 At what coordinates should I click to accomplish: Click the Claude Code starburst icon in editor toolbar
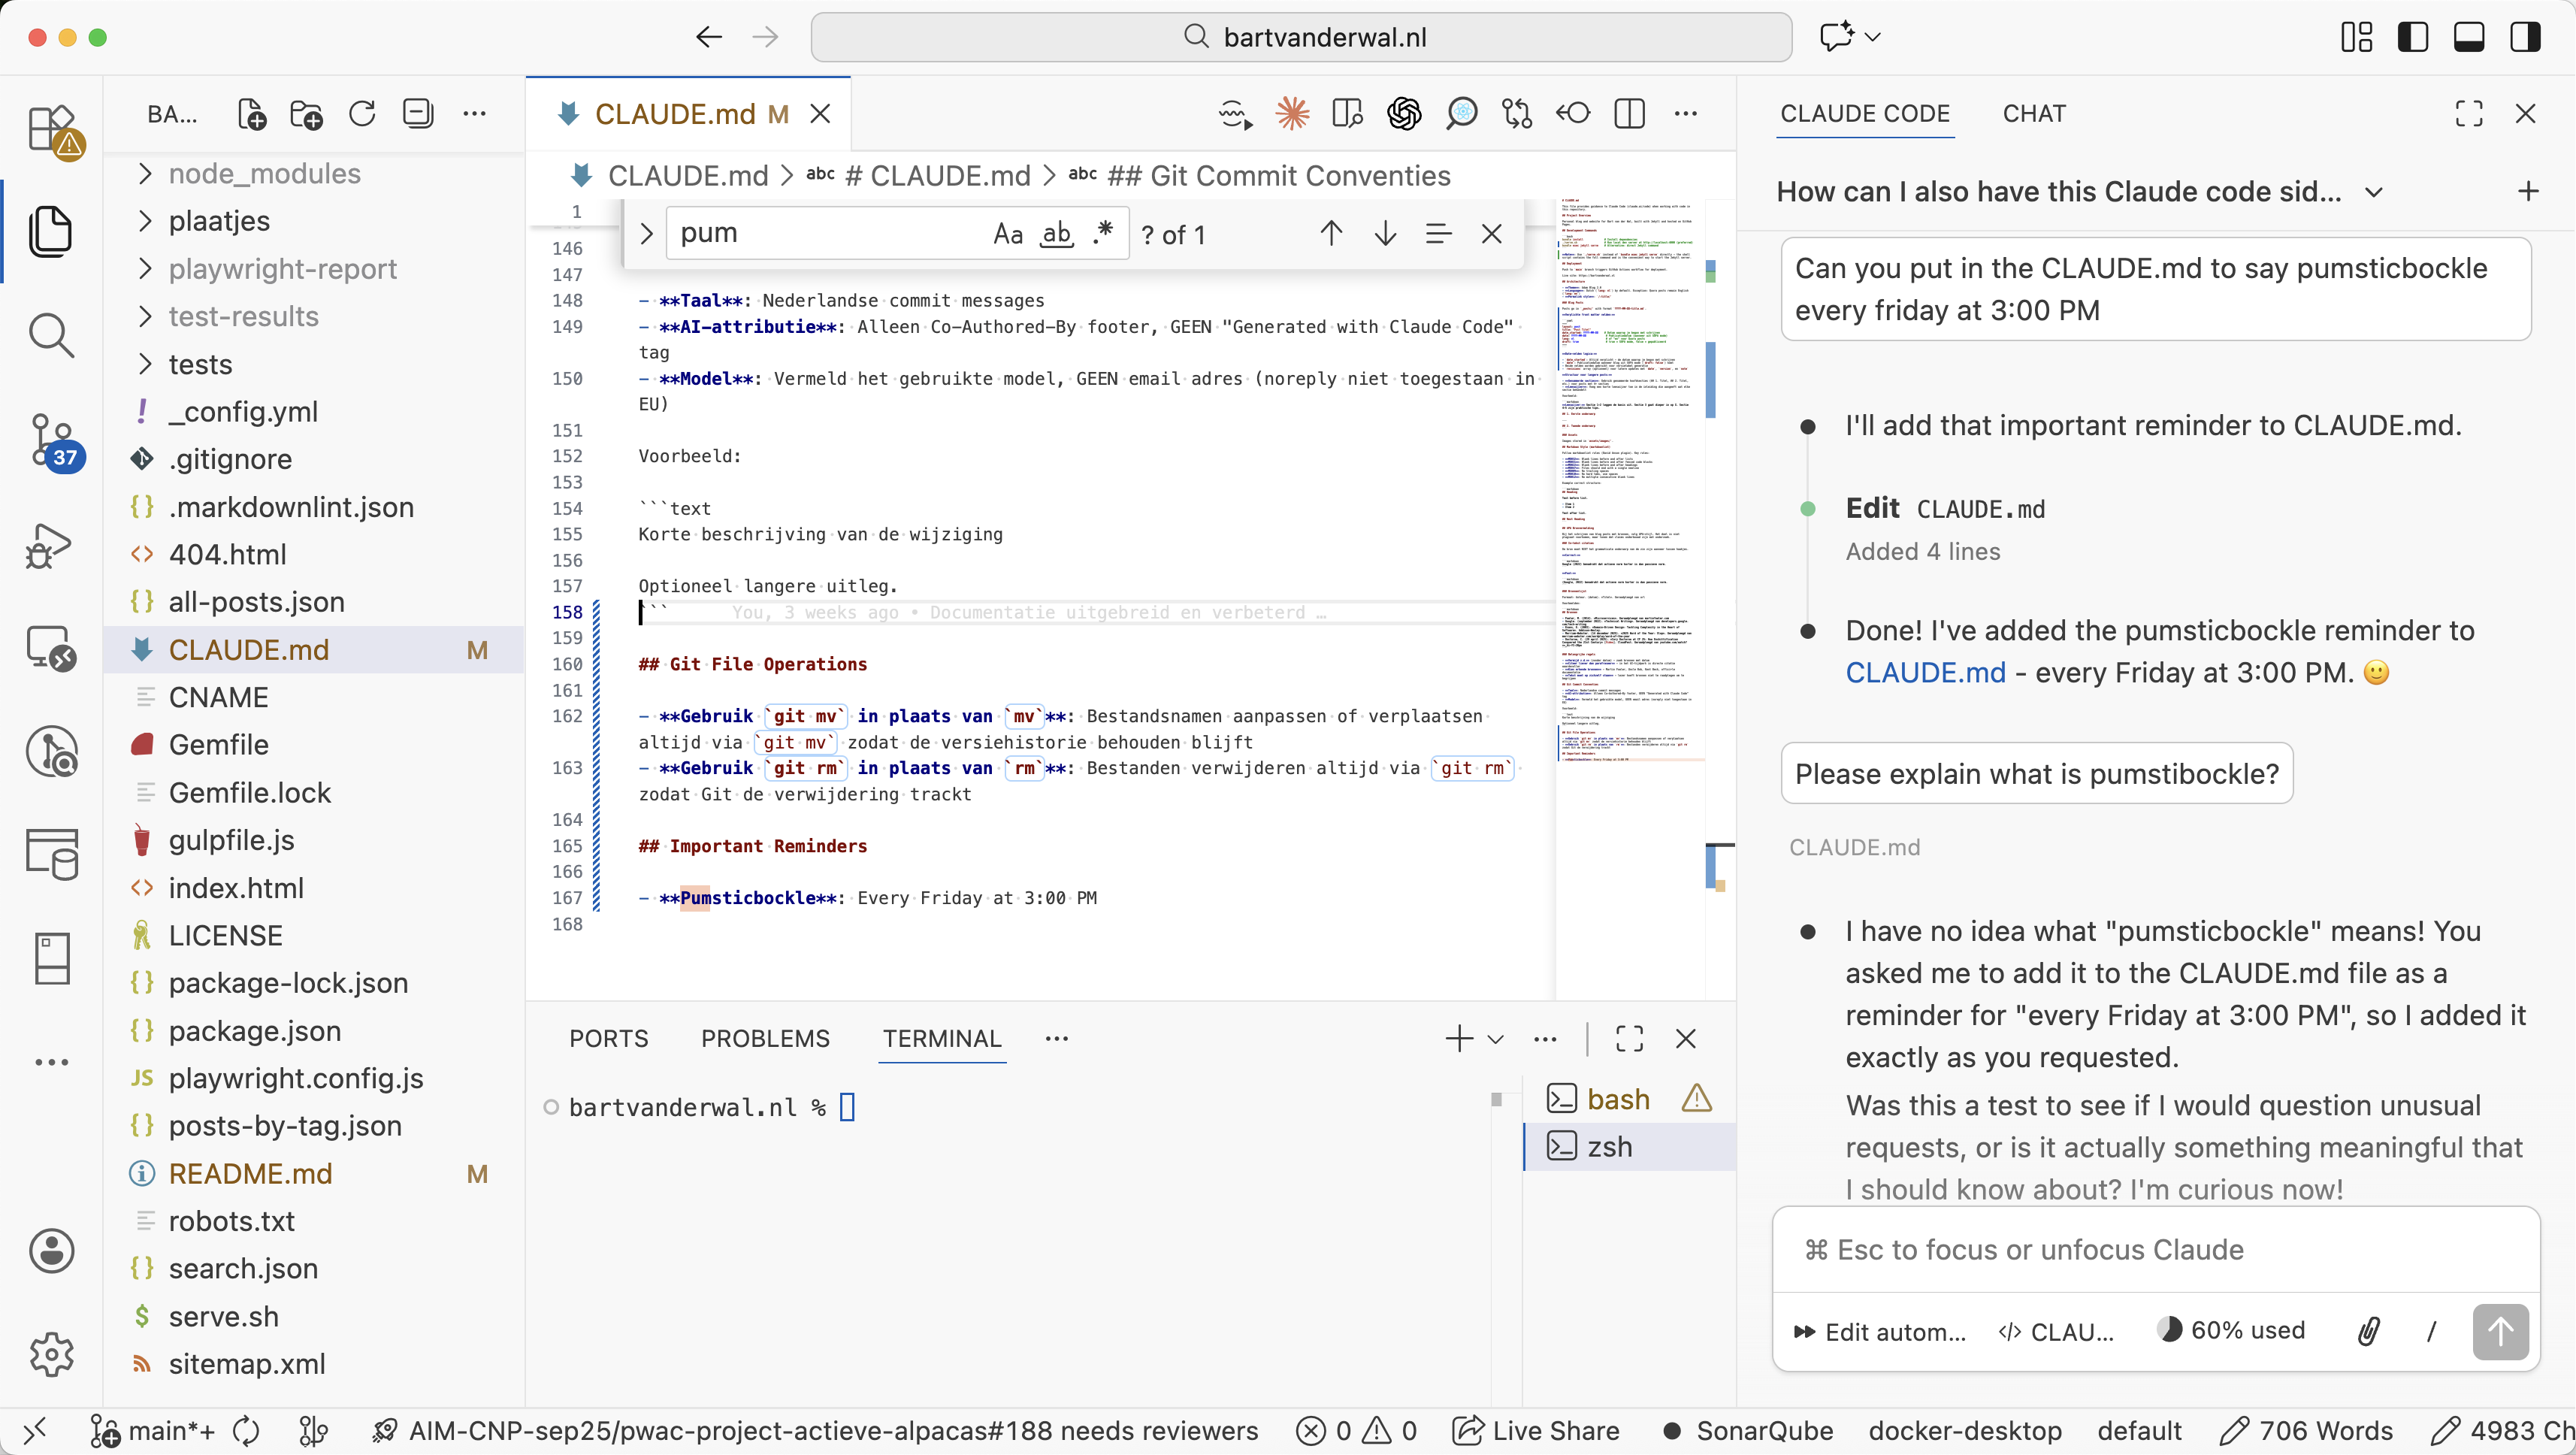coord(1292,114)
